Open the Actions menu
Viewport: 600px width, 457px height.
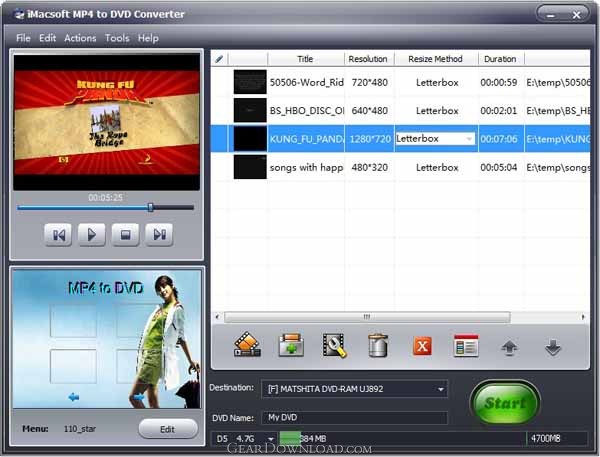pos(80,38)
